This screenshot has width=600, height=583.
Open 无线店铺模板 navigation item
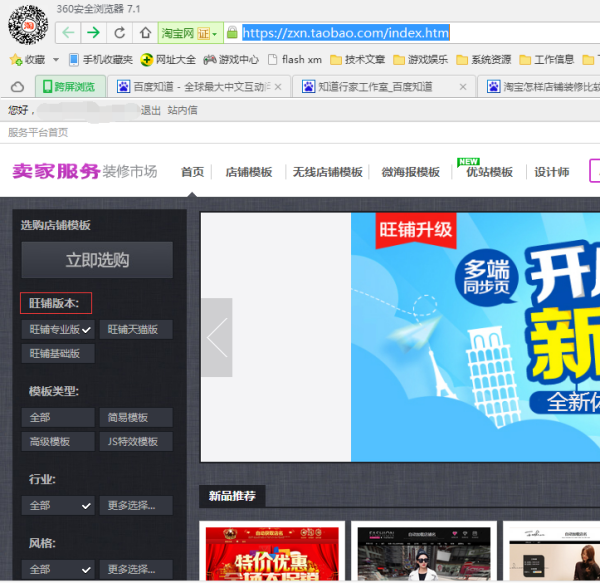[328, 172]
